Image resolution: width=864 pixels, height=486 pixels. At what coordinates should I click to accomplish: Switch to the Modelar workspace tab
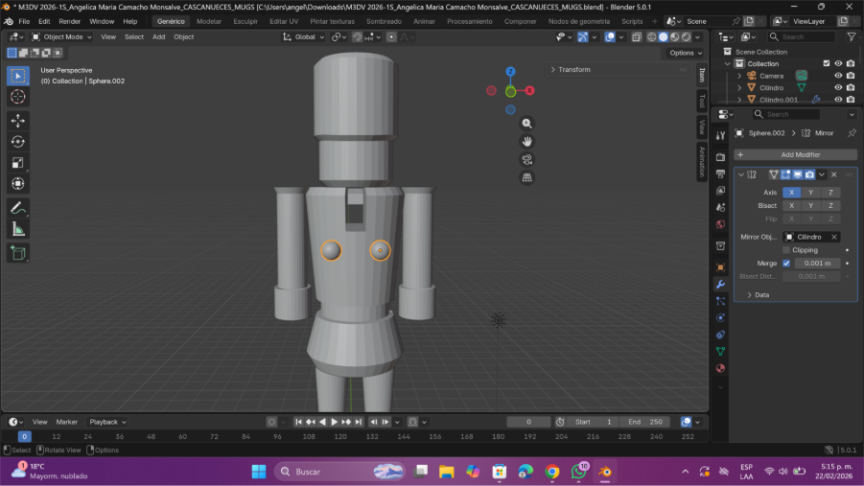tap(209, 21)
